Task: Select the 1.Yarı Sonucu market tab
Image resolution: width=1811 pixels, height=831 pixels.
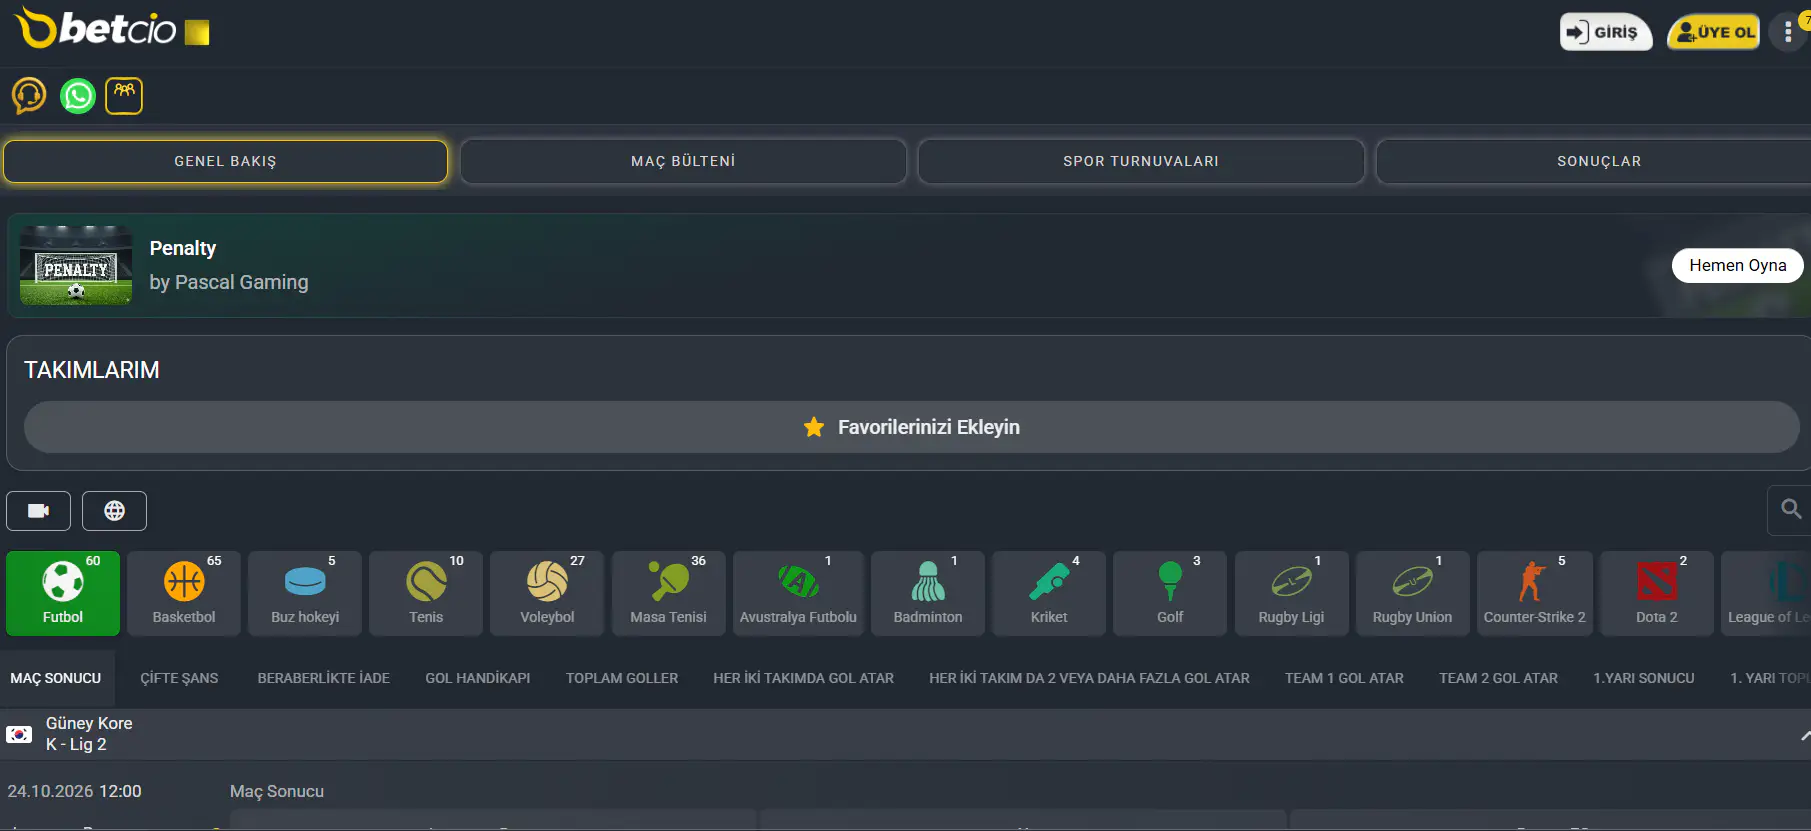Action: click(1644, 678)
